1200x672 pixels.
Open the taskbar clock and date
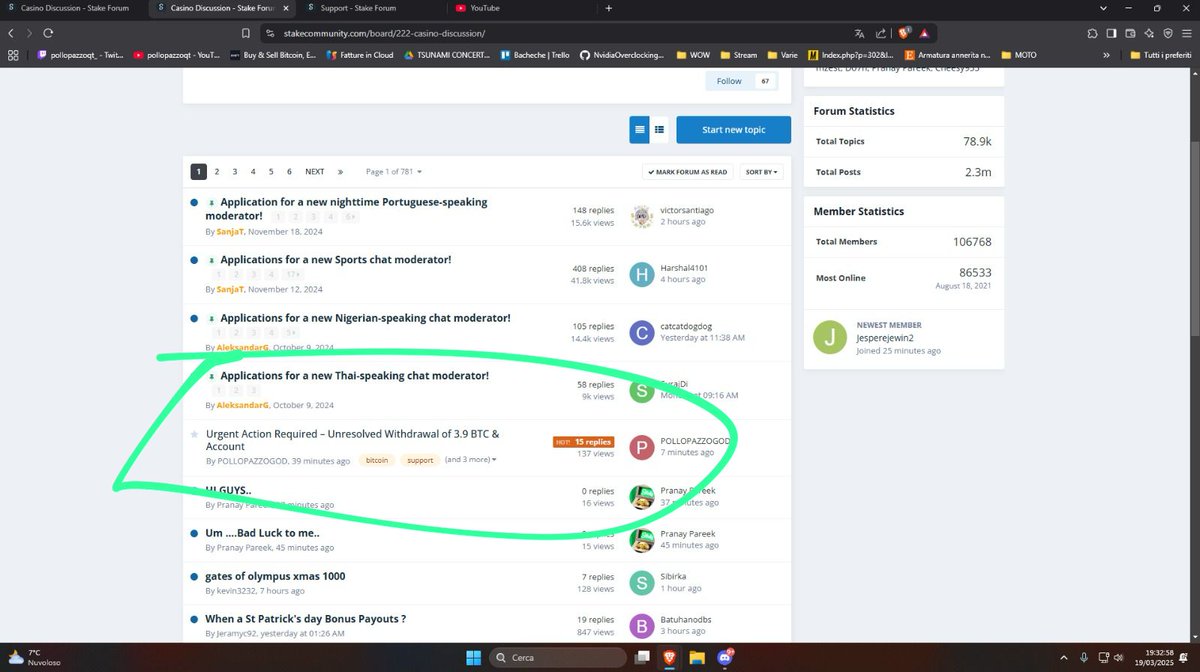[1153, 657]
